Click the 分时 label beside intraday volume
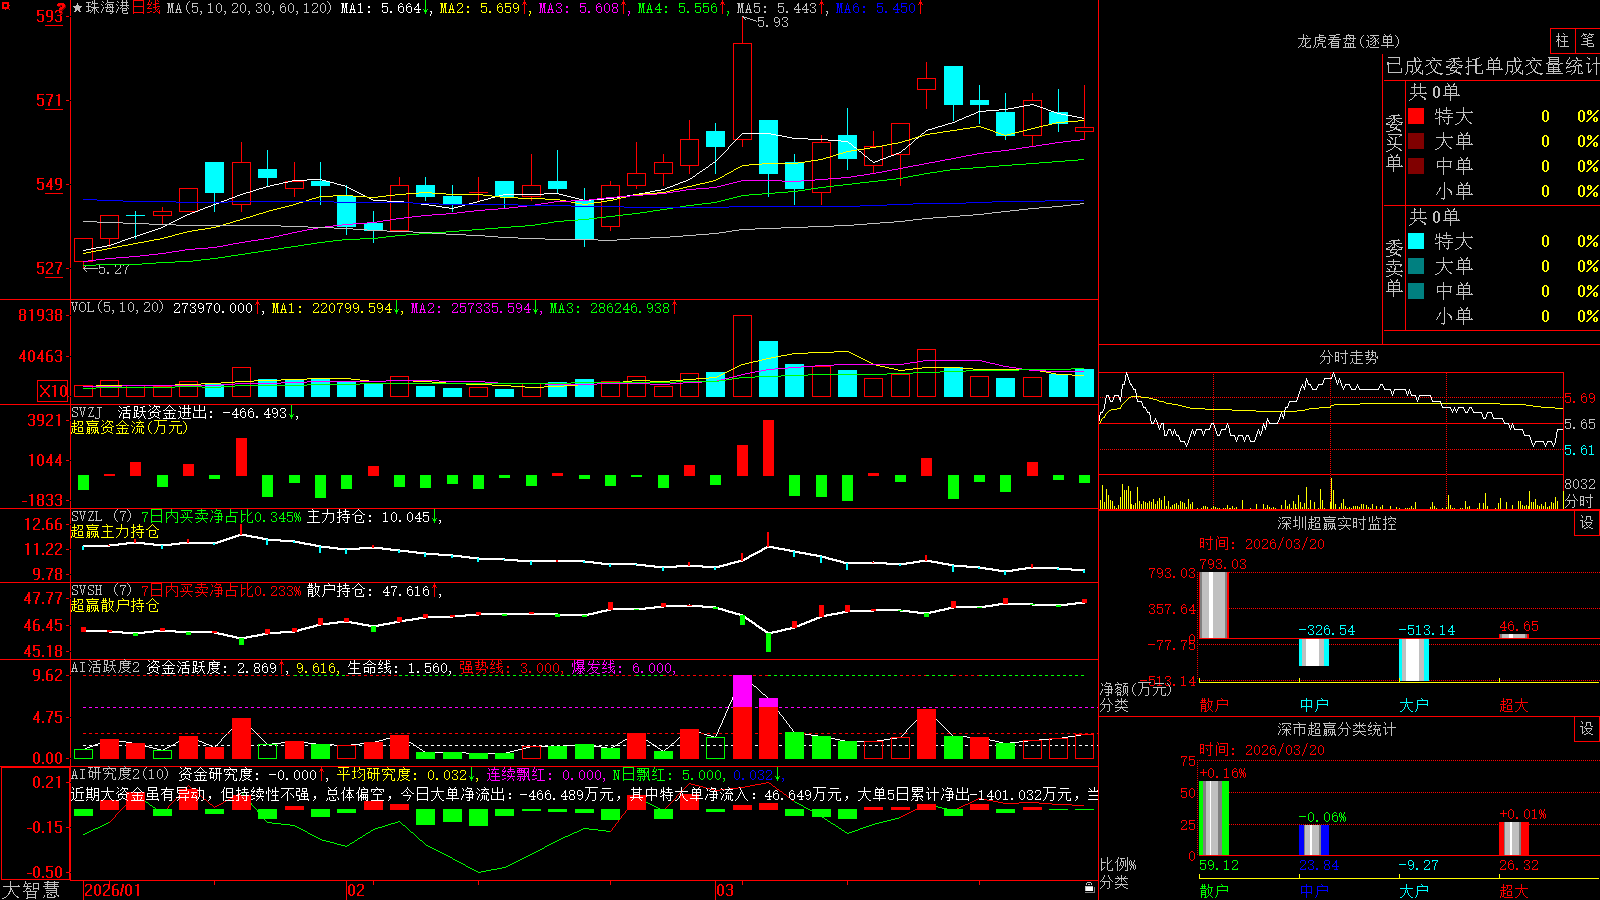This screenshot has width=1600, height=900. pyautogui.click(x=1579, y=501)
